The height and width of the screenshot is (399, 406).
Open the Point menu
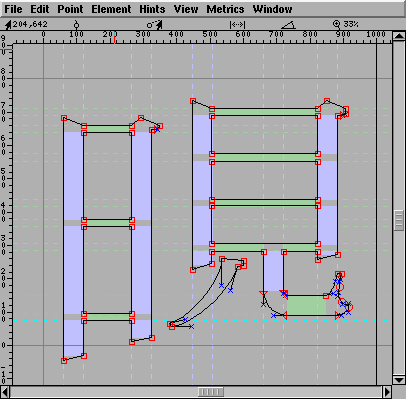click(x=70, y=9)
